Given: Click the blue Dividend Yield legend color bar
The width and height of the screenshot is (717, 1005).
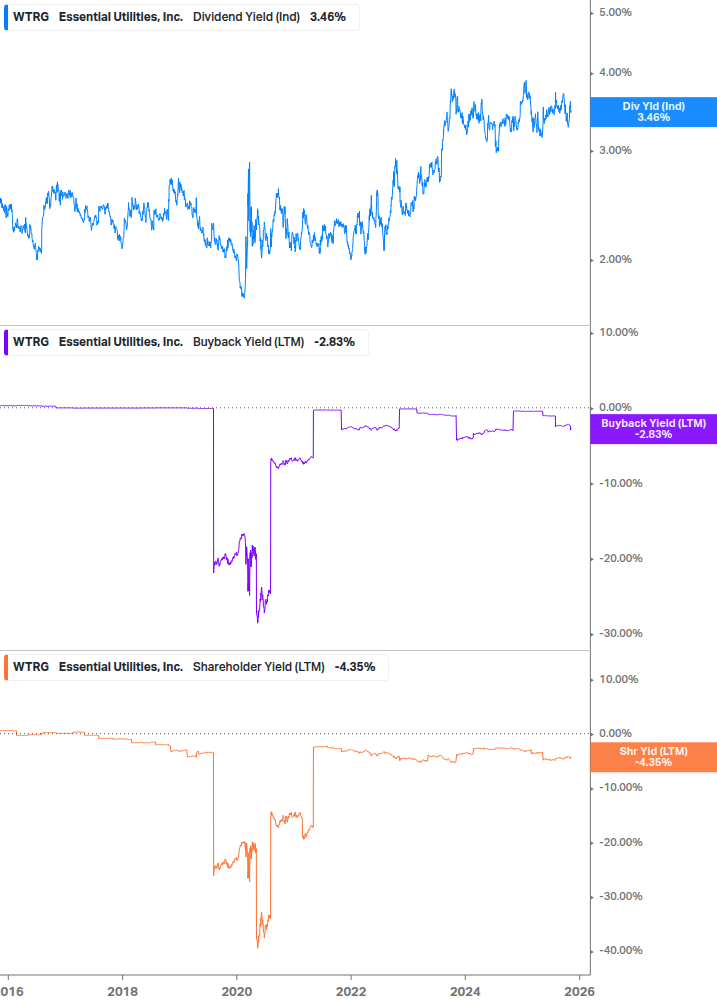Looking at the screenshot, I should (6, 17).
